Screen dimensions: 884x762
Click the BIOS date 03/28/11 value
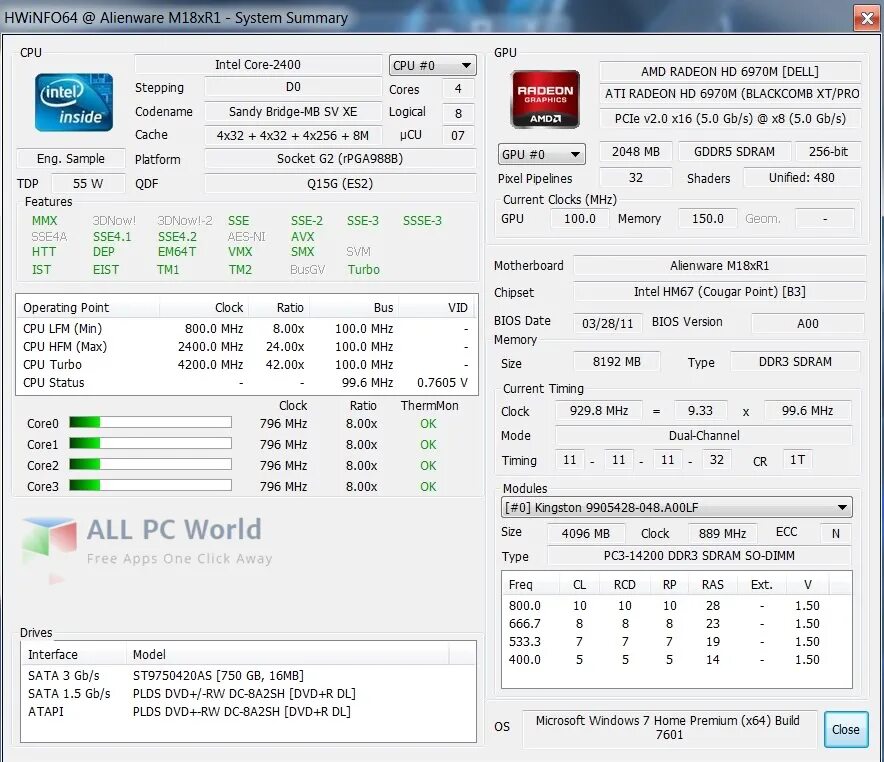pos(607,324)
